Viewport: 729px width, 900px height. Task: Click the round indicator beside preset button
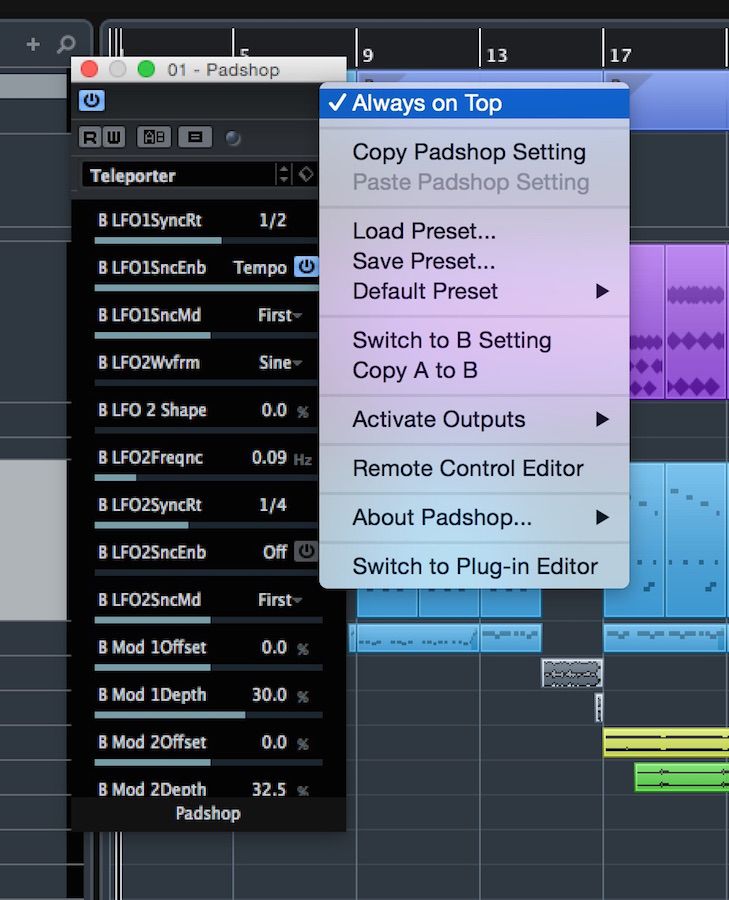pyautogui.click(x=232, y=138)
